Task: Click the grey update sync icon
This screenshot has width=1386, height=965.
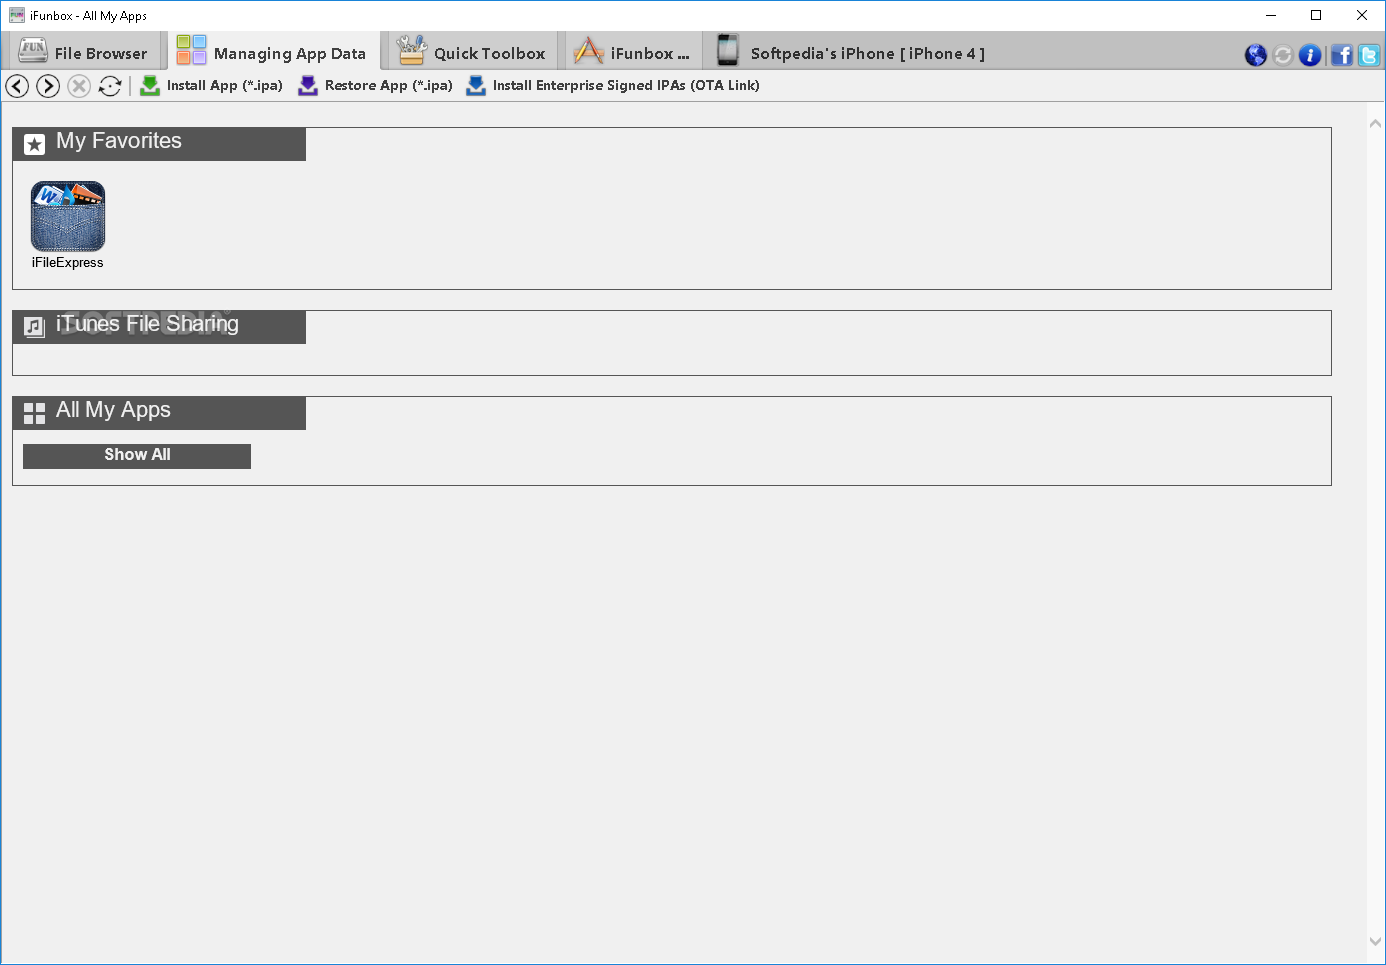Action: [1283, 55]
